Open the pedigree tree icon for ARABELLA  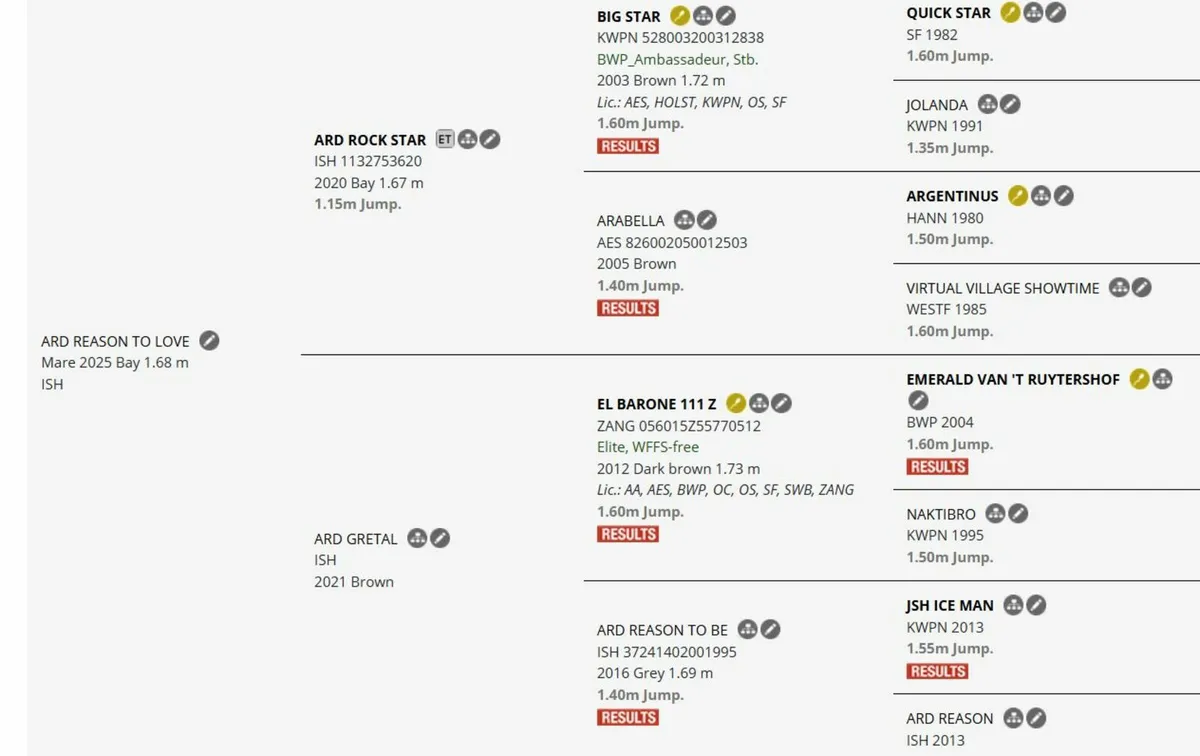click(684, 220)
